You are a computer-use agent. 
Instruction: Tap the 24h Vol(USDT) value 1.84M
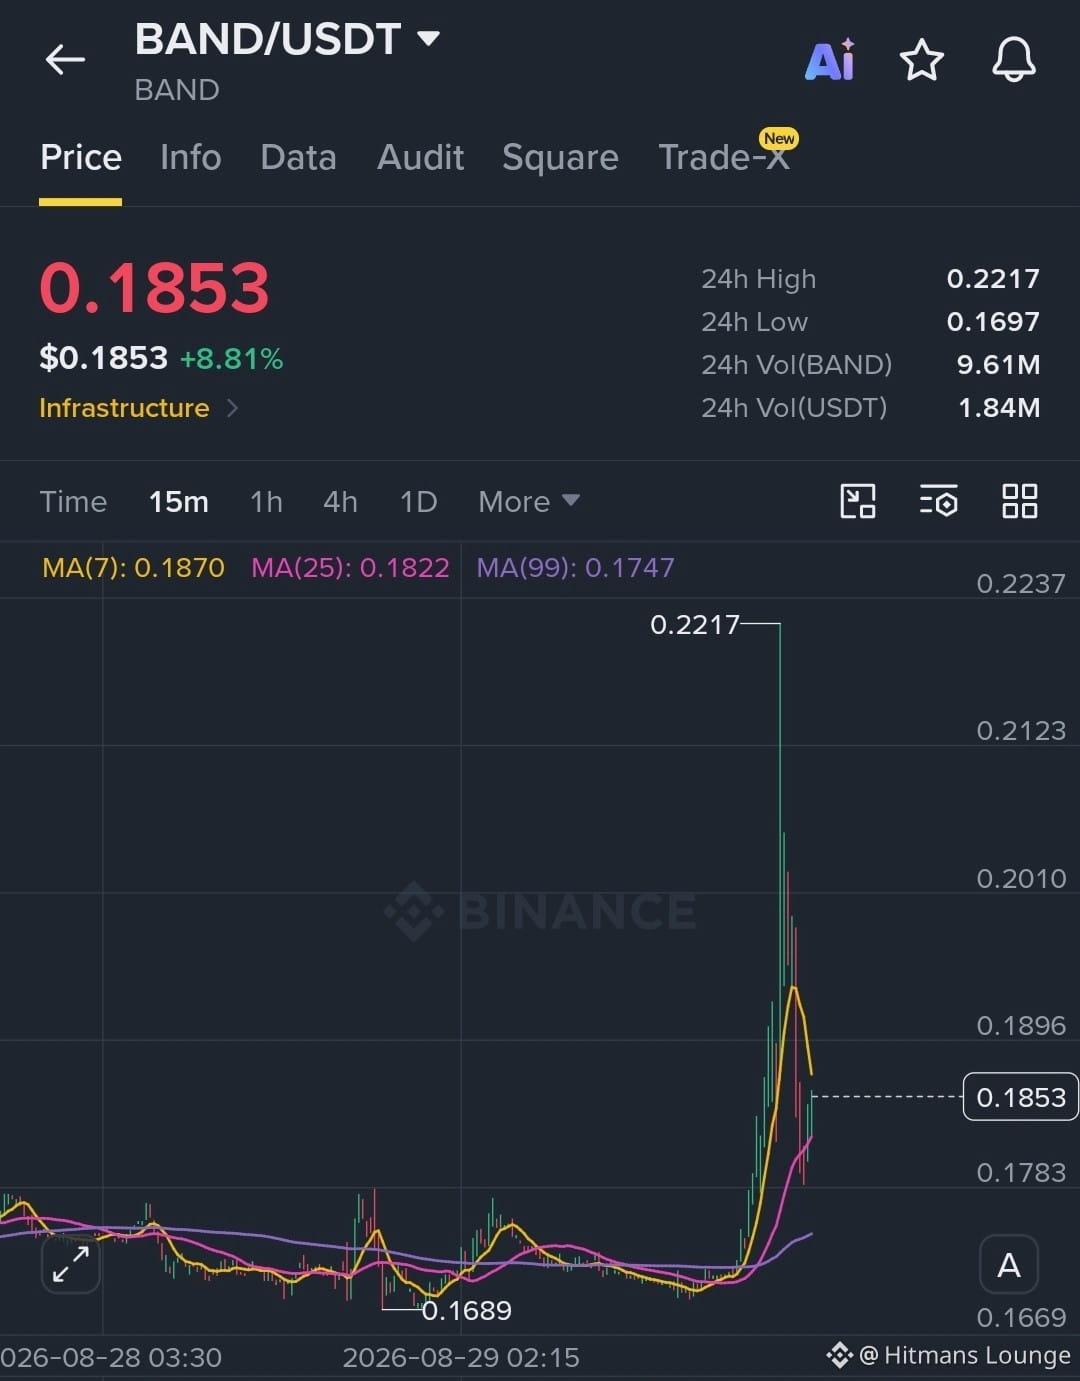coord(998,408)
